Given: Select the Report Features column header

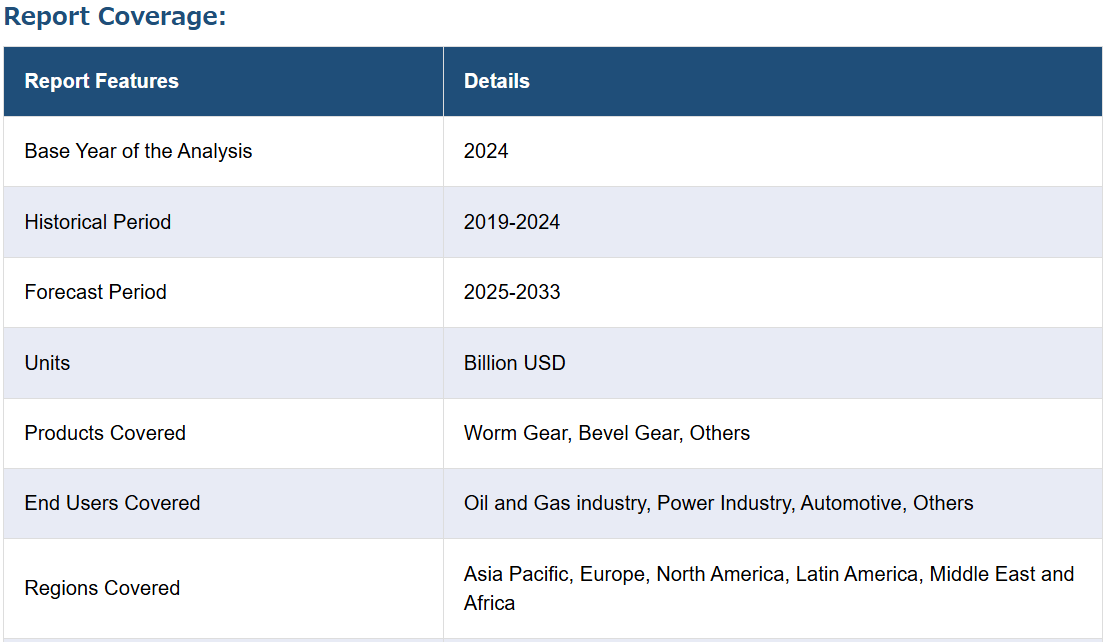Looking at the screenshot, I should (101, 81).
